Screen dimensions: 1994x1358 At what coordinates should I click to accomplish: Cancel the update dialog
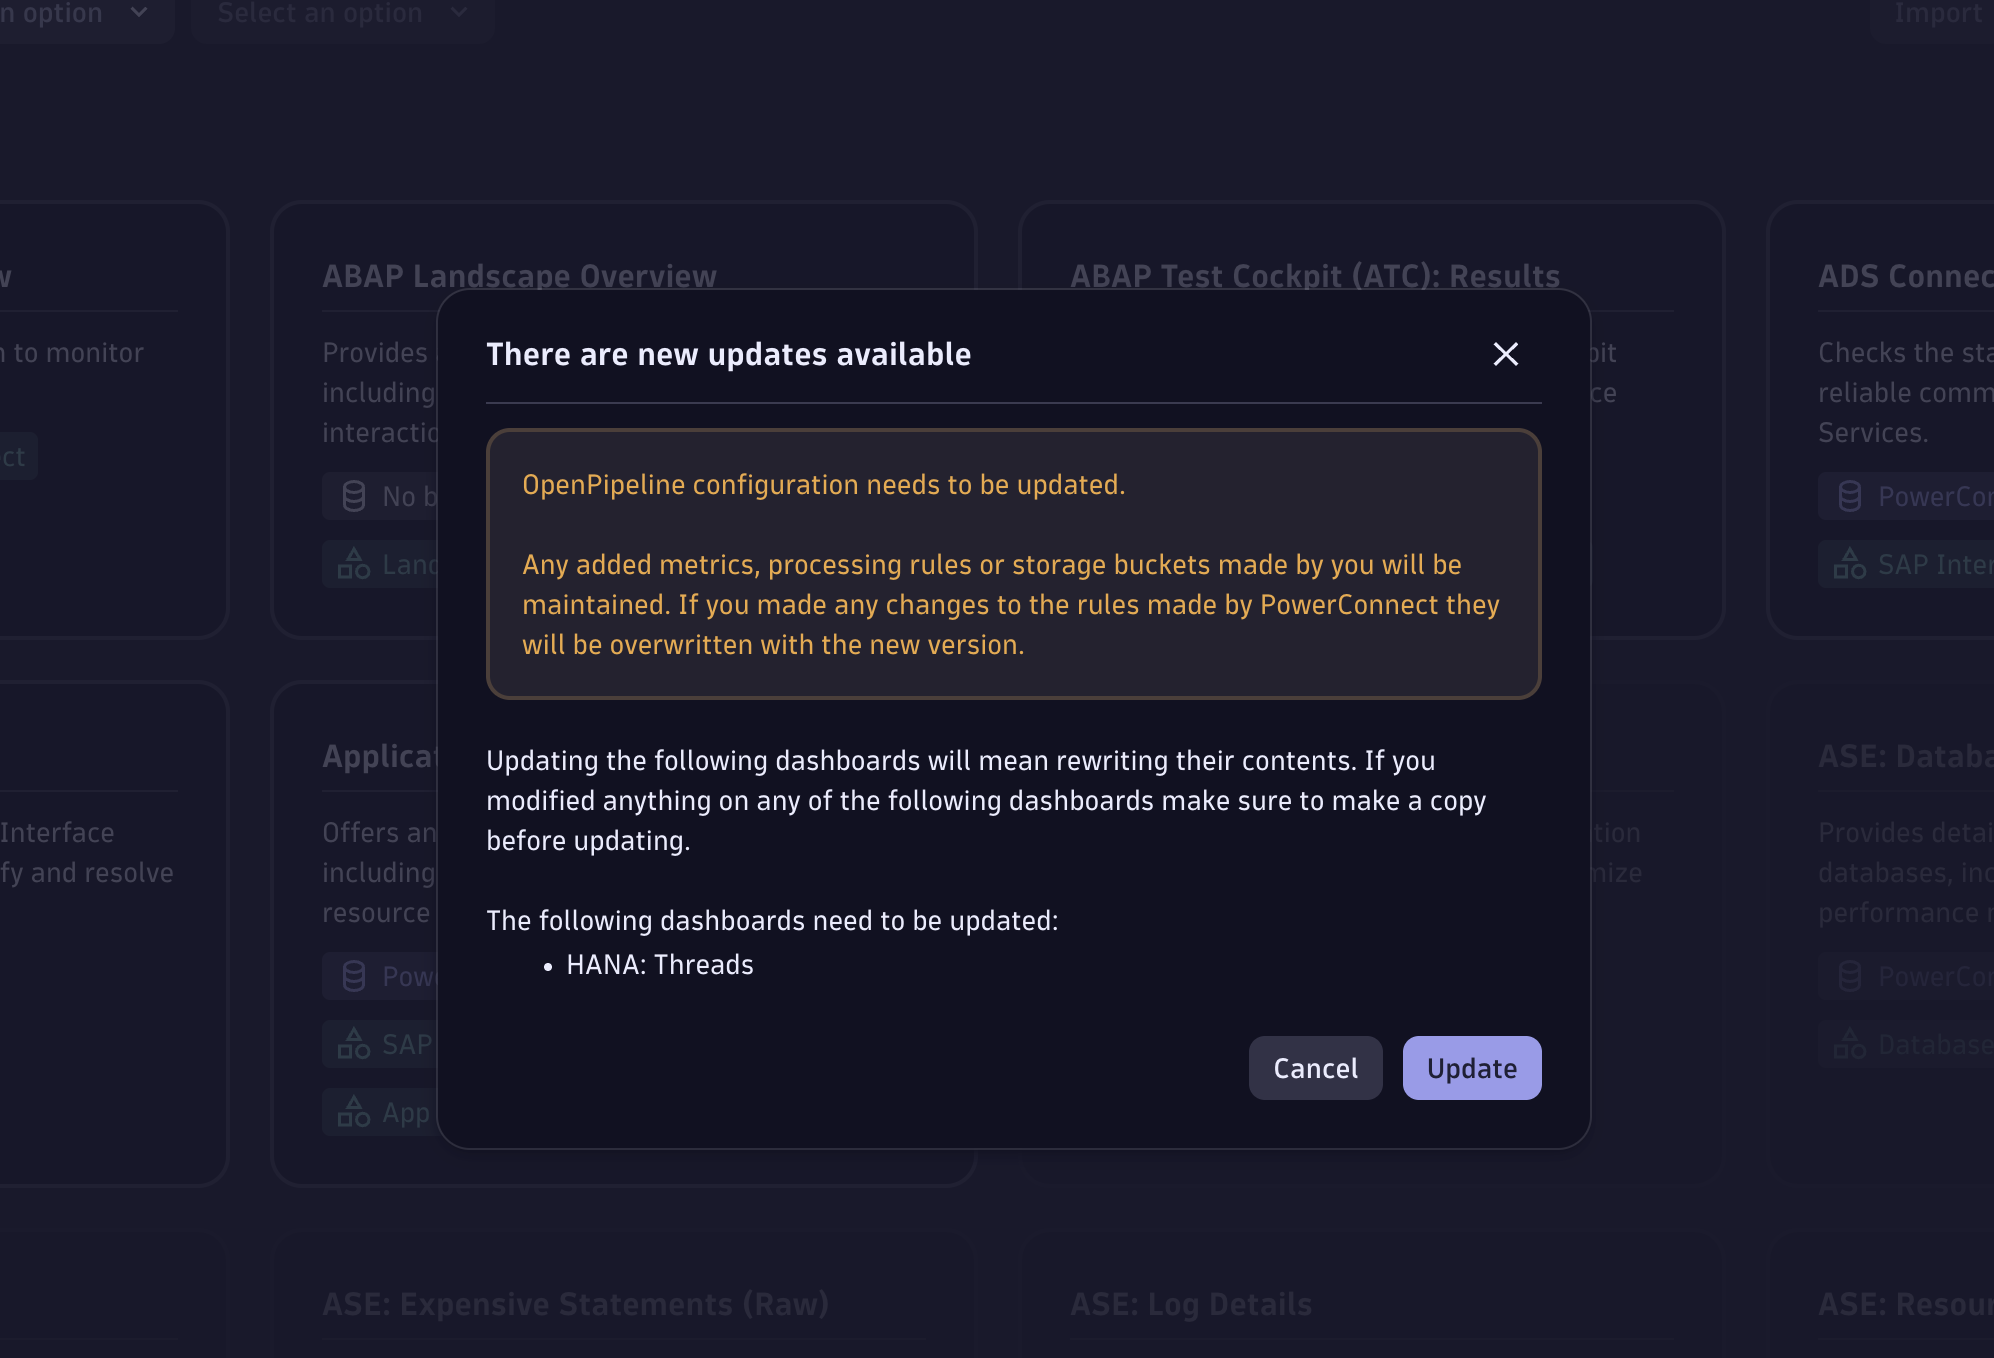coord(1314,1067)
